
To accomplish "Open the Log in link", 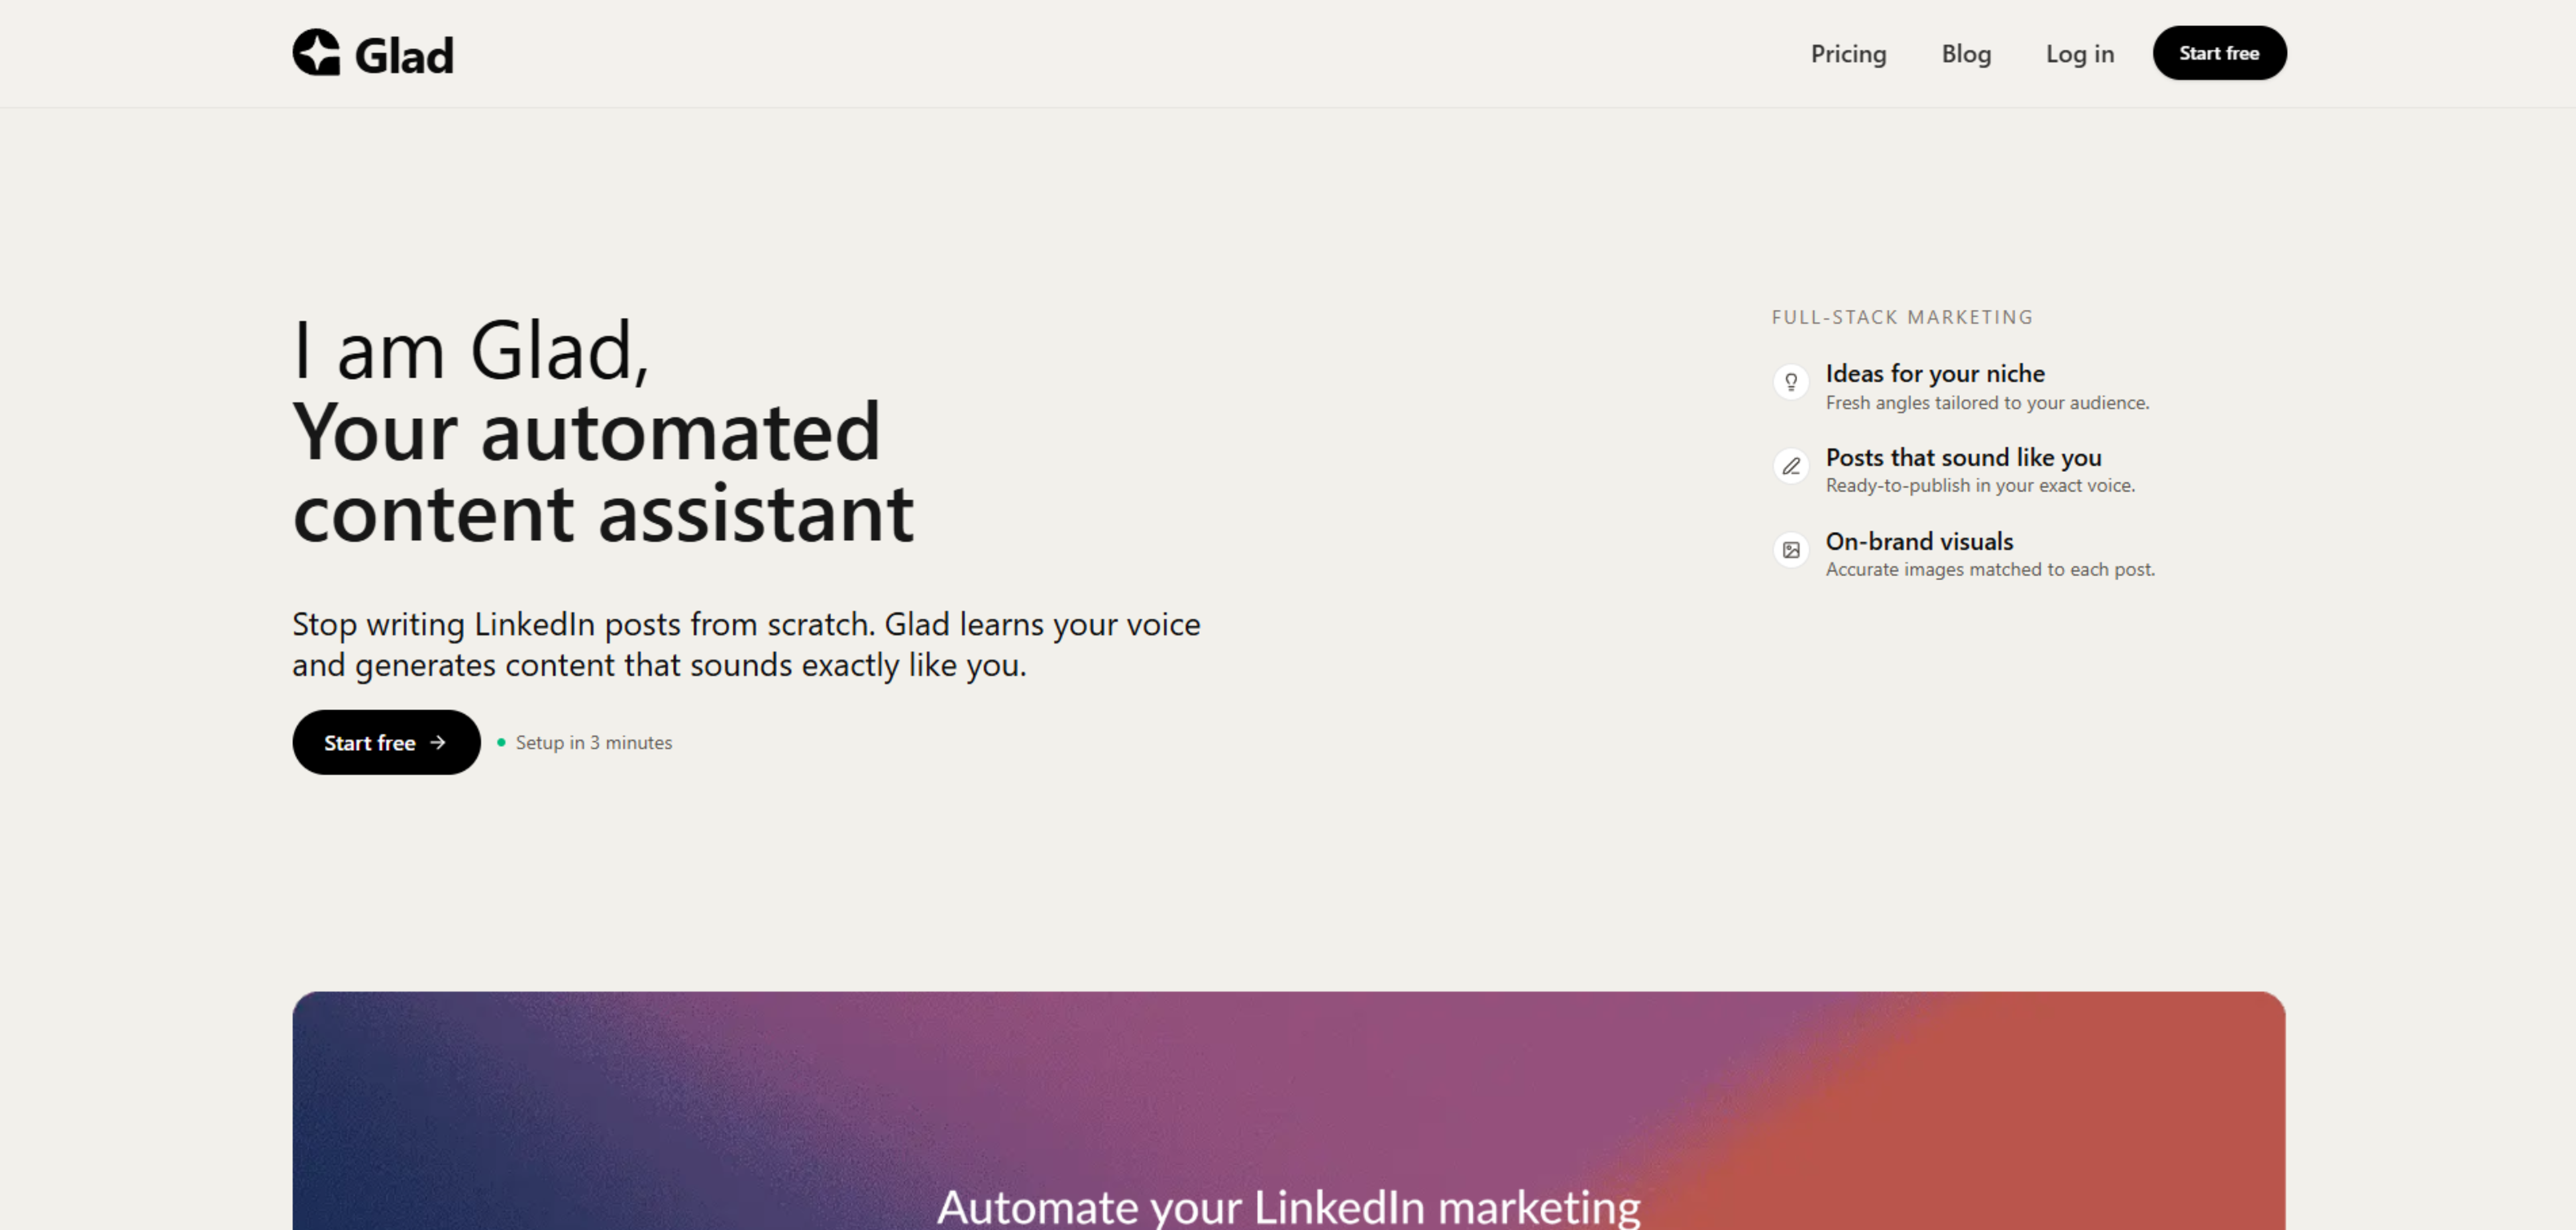I will [x=2079, y=53].
